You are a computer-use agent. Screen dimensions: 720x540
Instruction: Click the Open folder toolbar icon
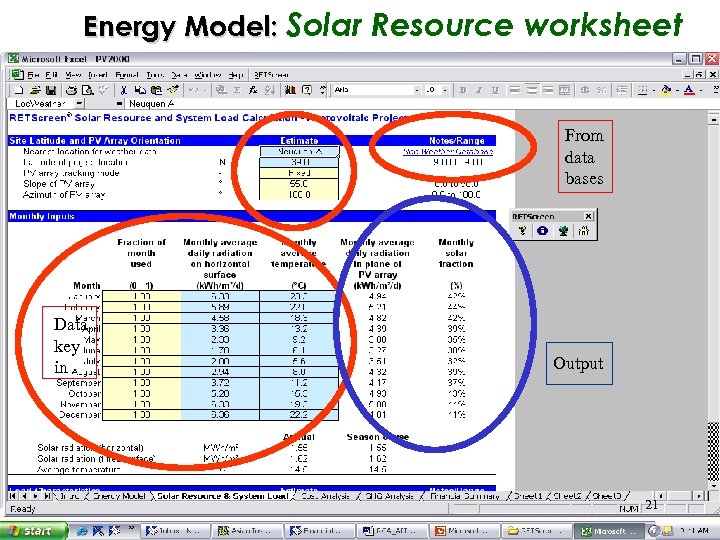click(35, 90)
